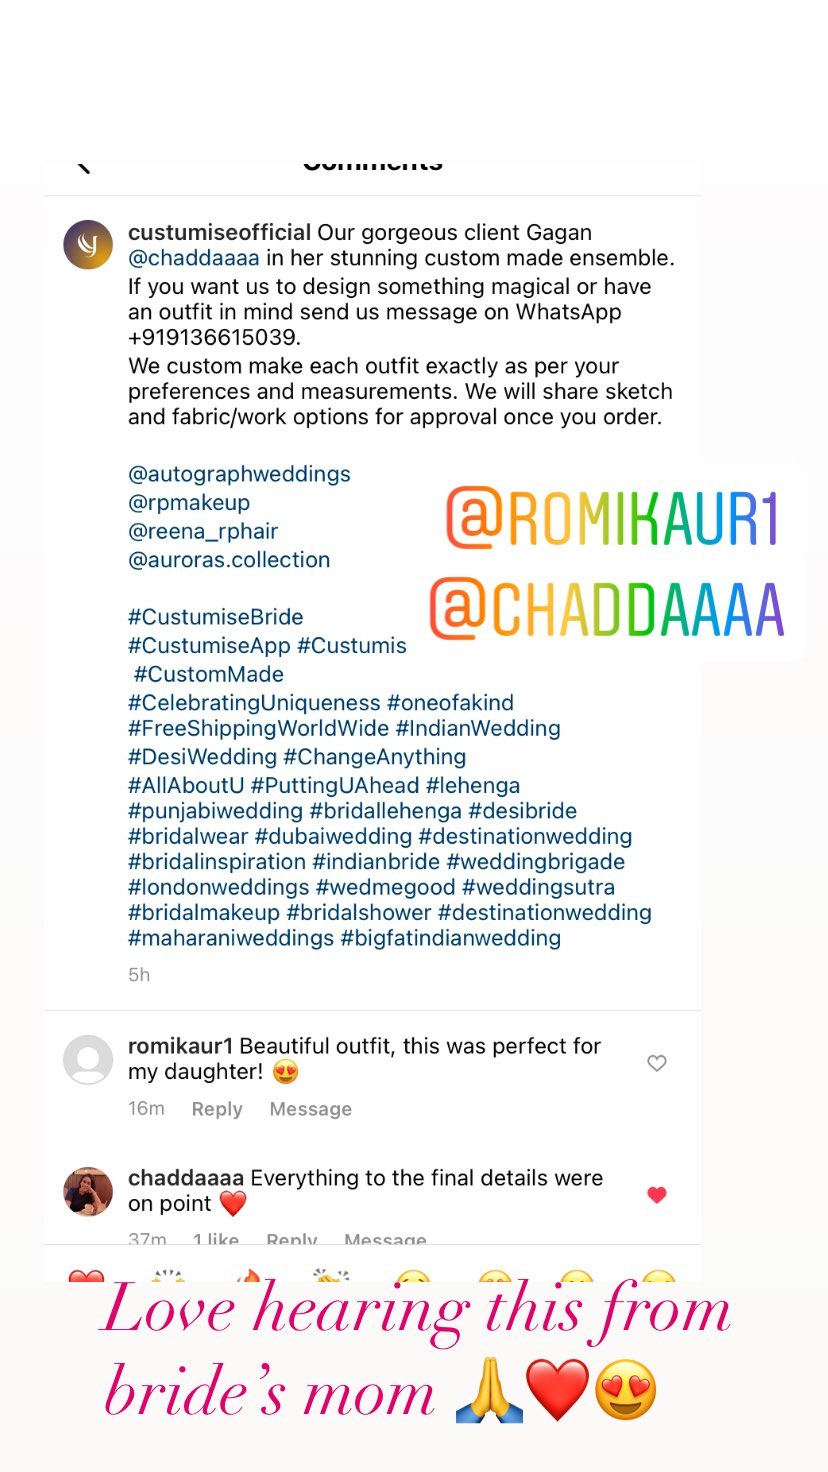This screenshot has width=828, height=1472.
Task: Open the @reena_rphair mention
Action: click(203, 531)
